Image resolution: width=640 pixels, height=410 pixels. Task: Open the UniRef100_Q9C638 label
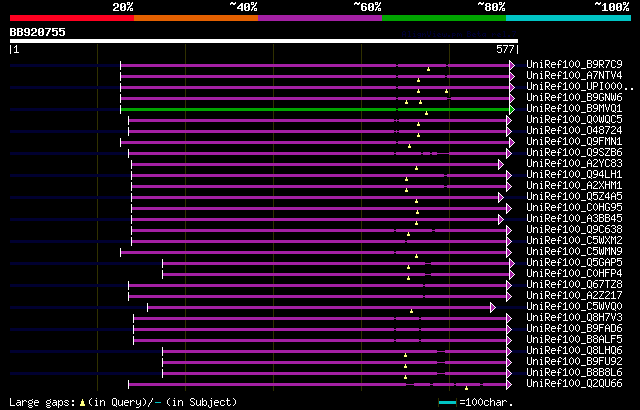tap(574, 230)
